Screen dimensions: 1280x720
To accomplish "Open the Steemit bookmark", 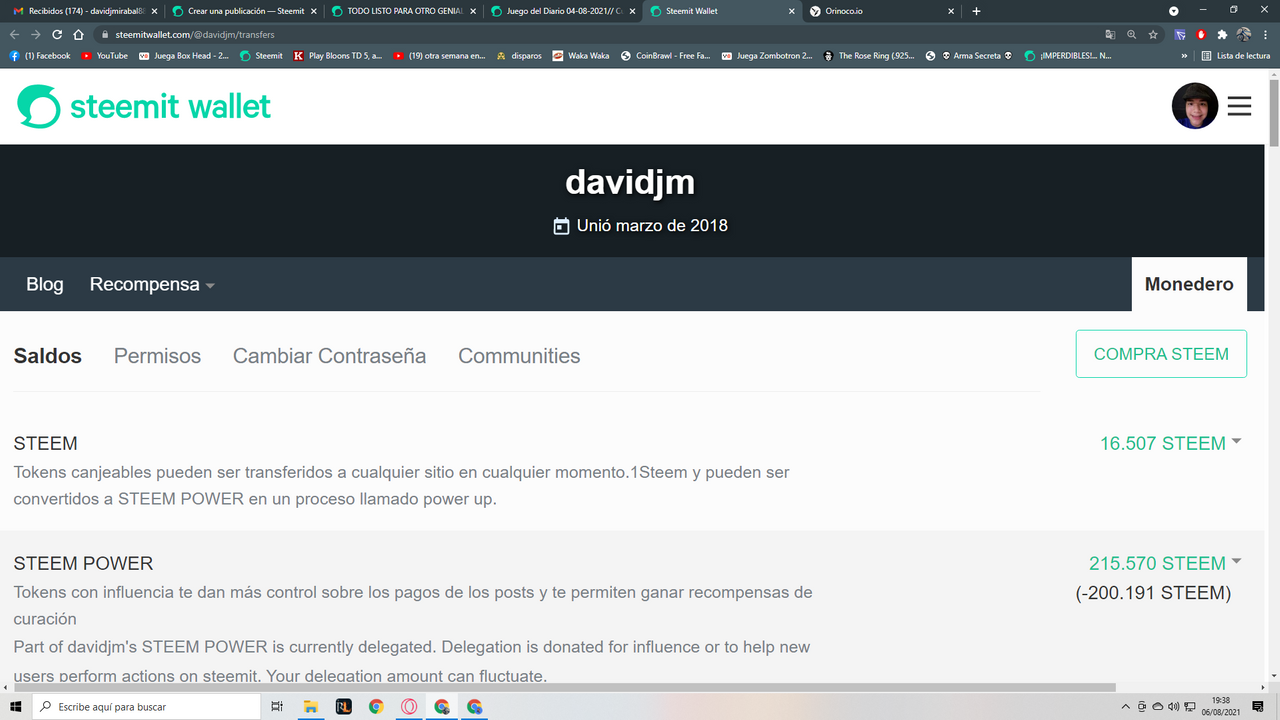I will (262, 56).
